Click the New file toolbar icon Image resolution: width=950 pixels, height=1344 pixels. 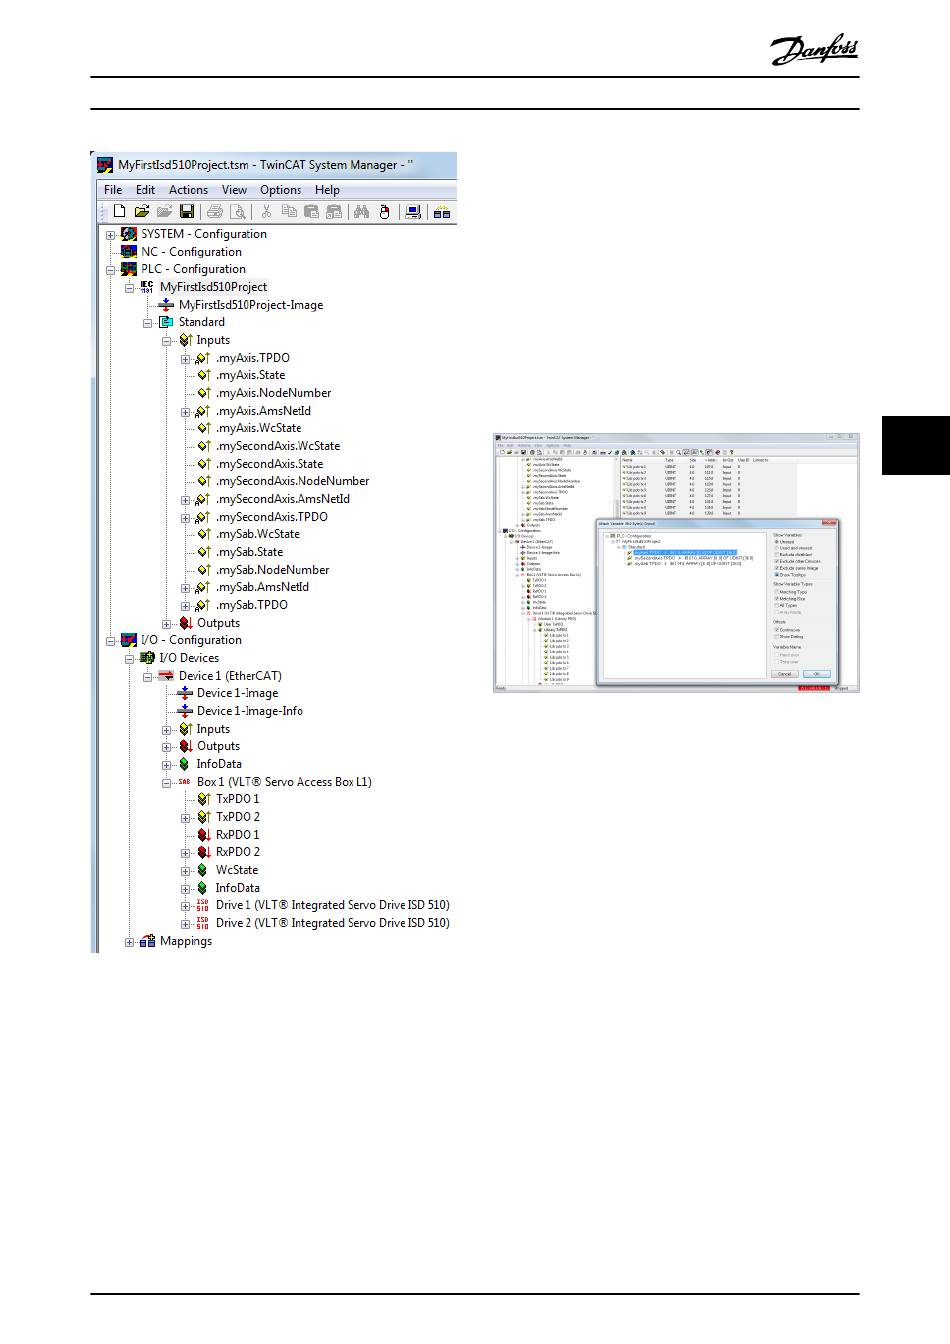click(120, 211)
